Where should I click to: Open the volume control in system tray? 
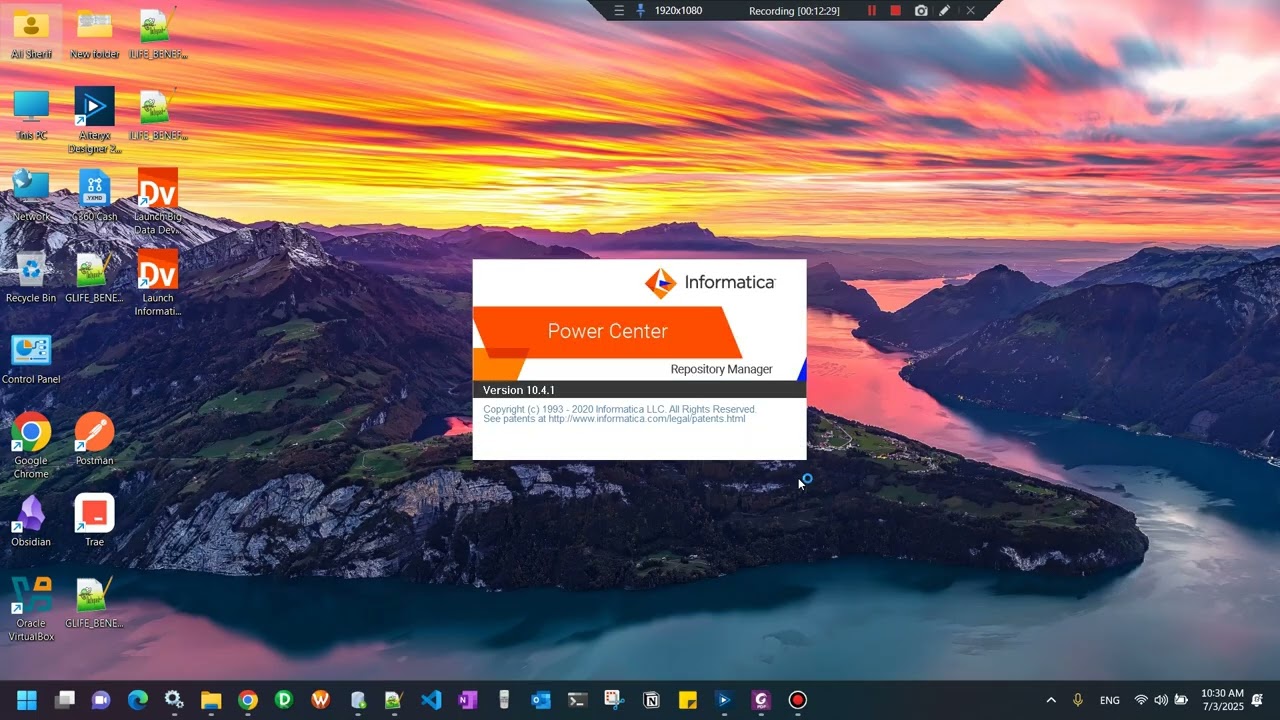click(1161, 700)
